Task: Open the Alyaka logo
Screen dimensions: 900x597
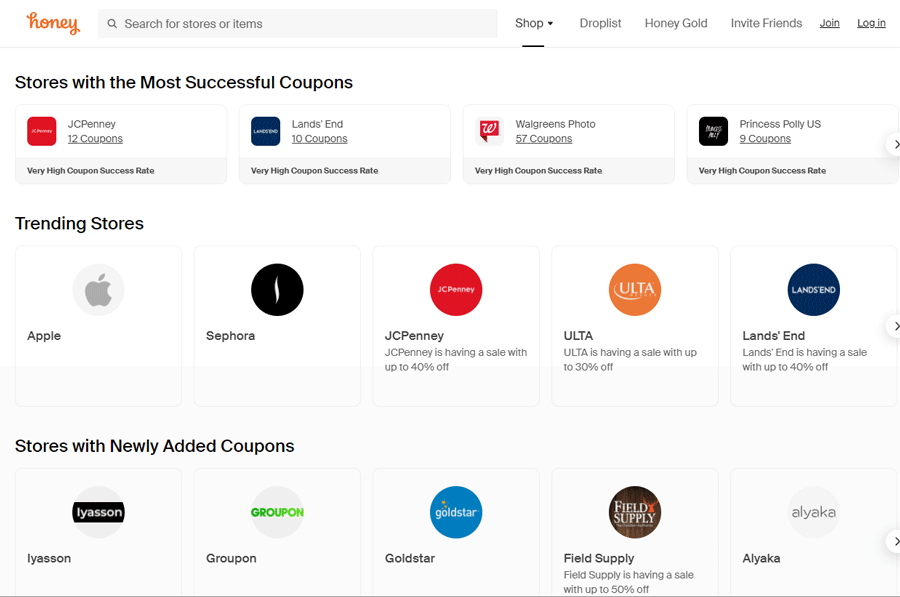Action: [x=814, y=512]
